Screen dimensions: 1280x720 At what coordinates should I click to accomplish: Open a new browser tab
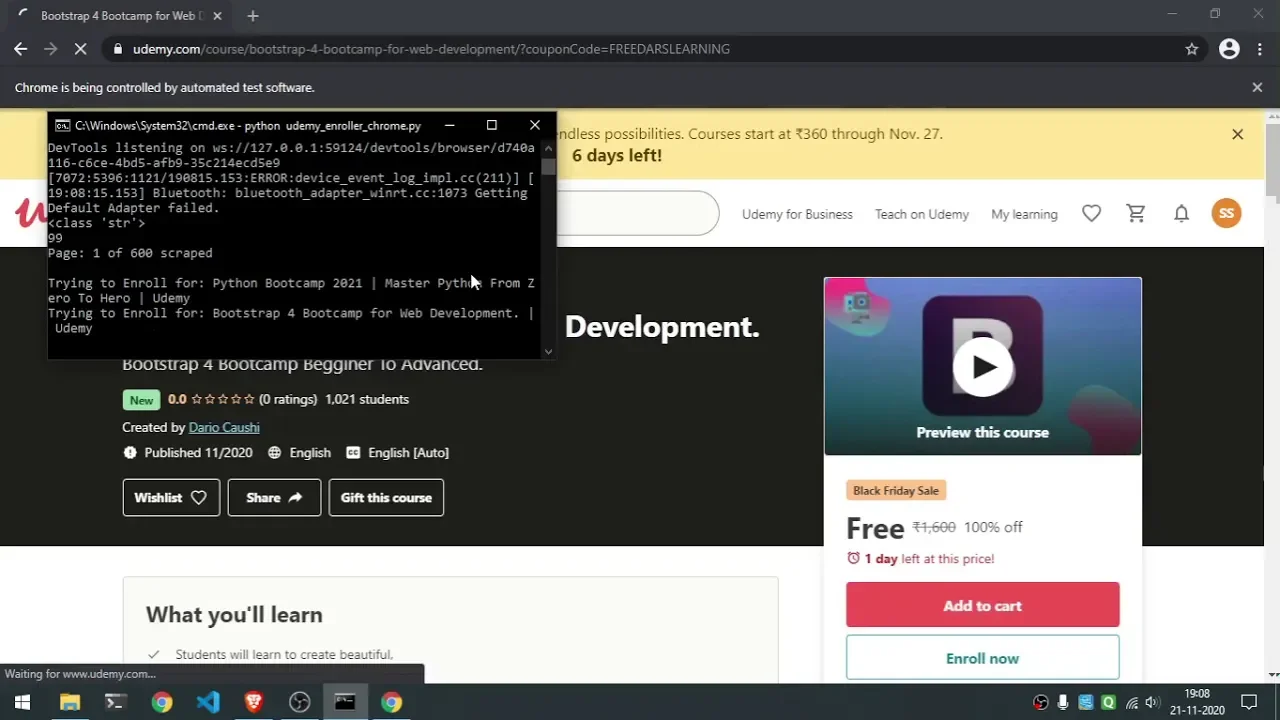click(x=253, y=16)
